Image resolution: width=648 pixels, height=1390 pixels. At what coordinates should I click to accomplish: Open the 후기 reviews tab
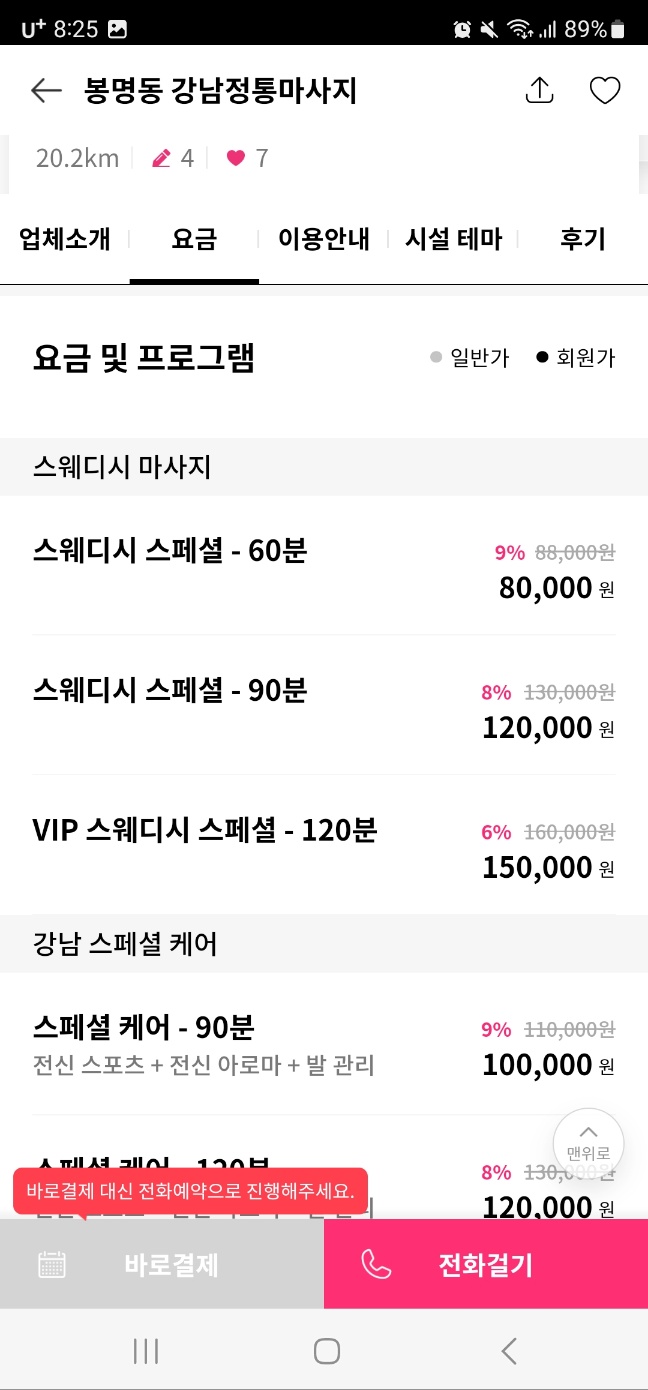[x=583, y=240]
